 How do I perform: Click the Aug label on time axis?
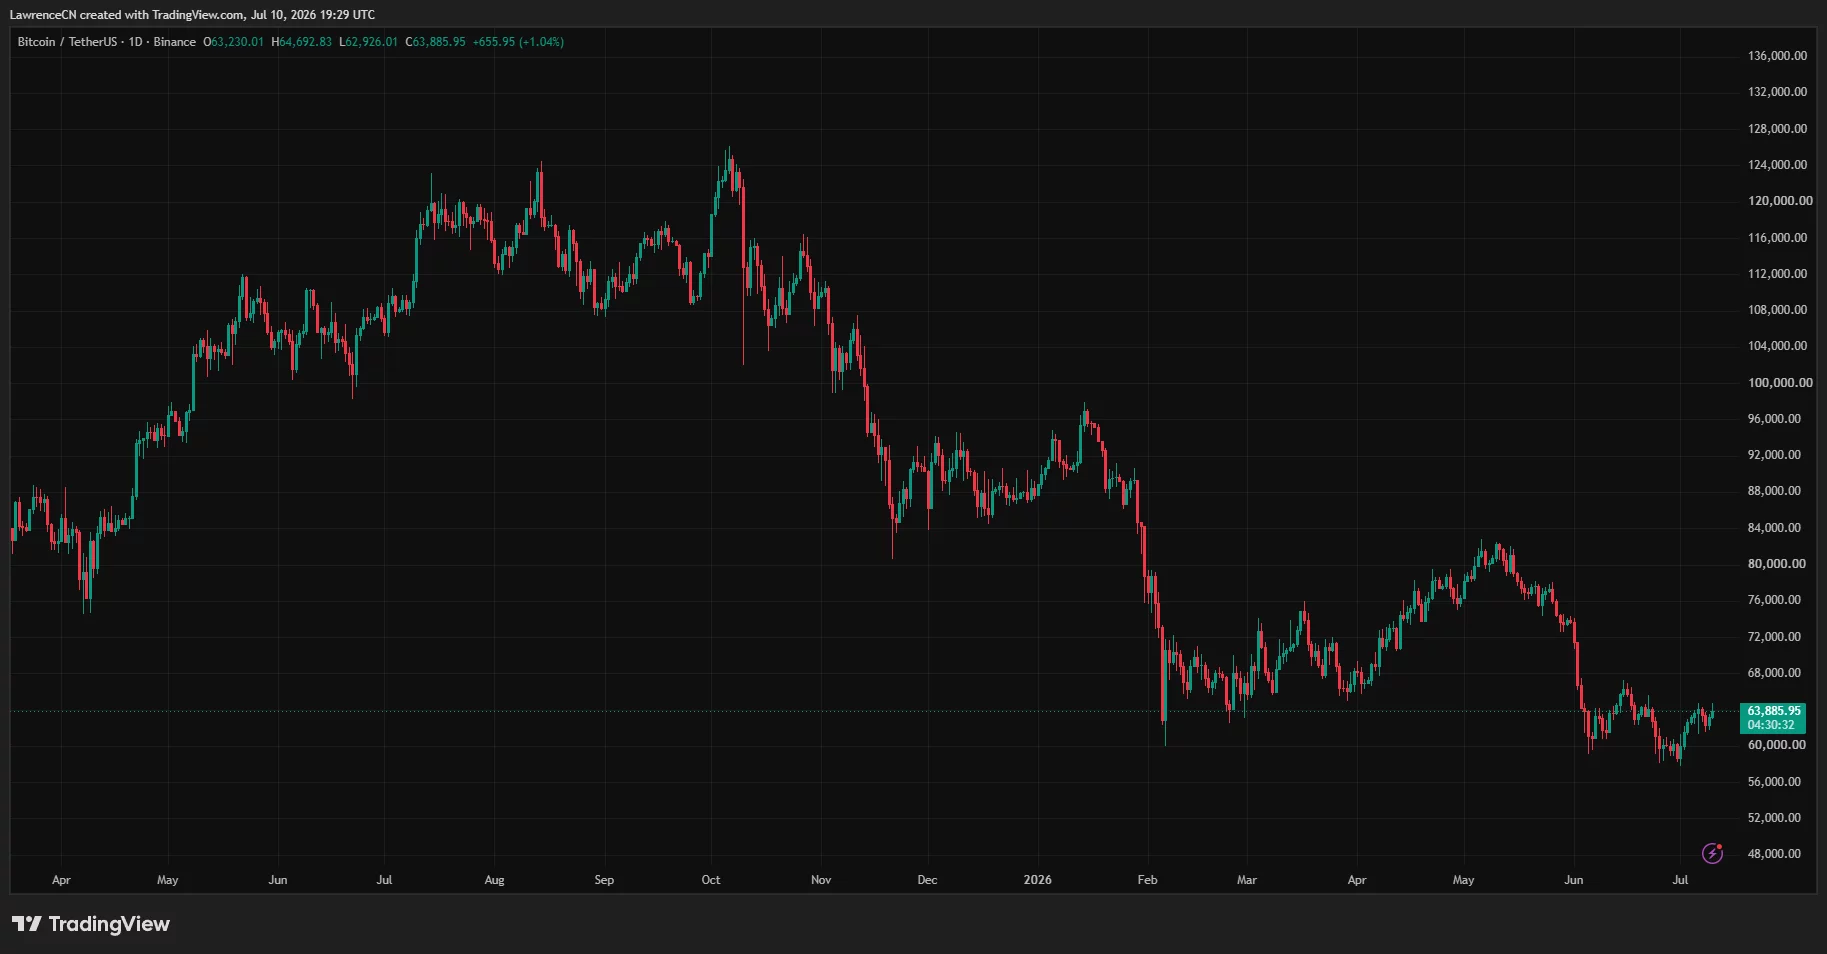[494, 880]
